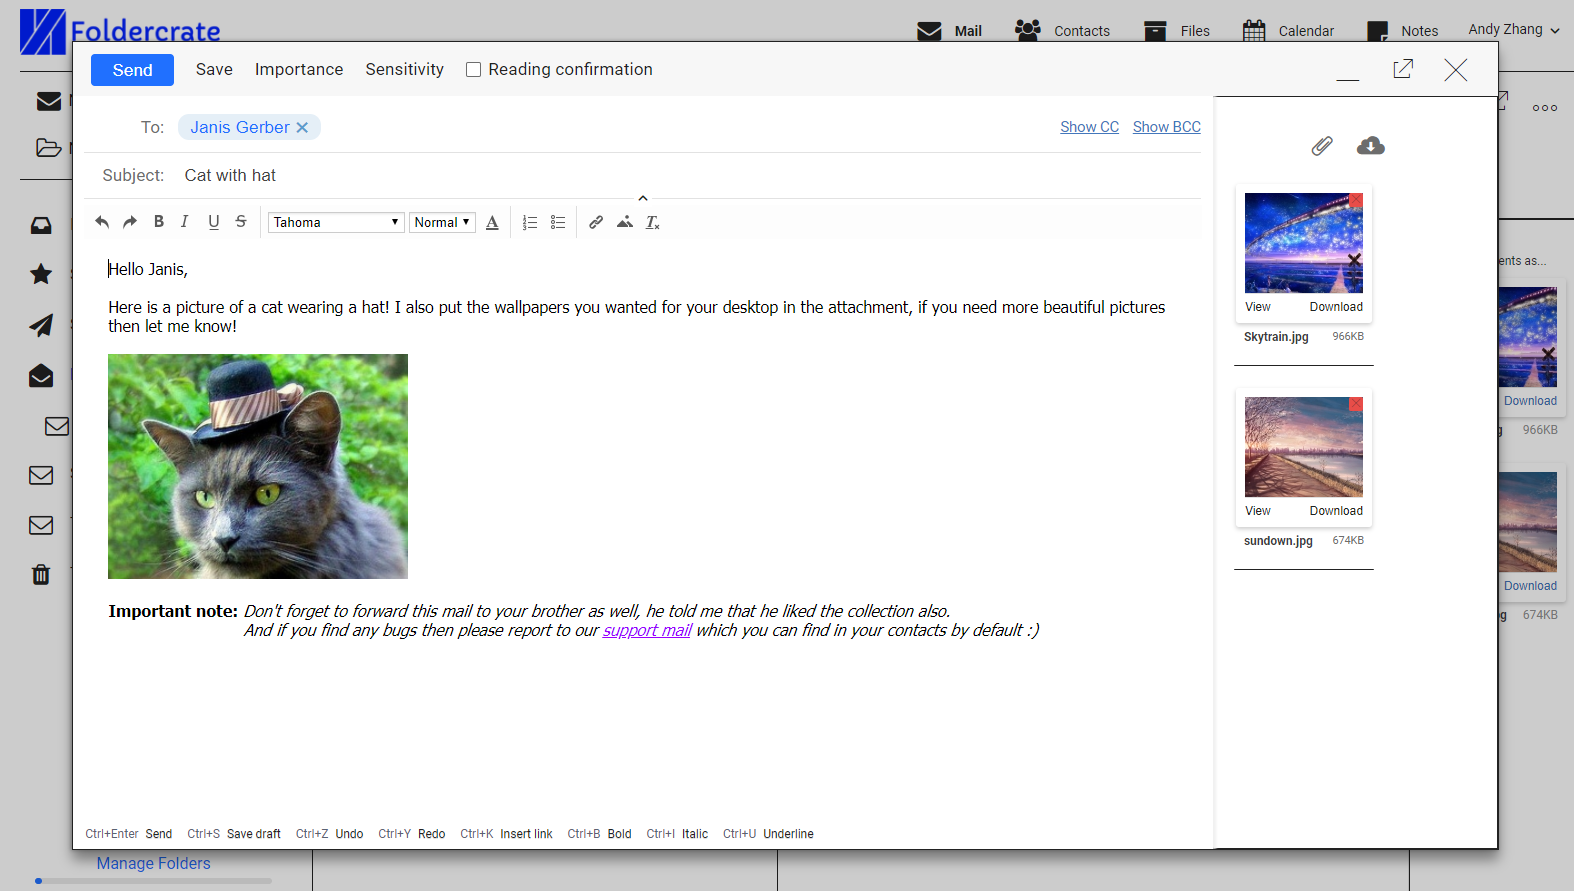Remove the Skytrain.jpg attachment via red X
Screen dimensions: 1574x891
(x=1356, y=200)
